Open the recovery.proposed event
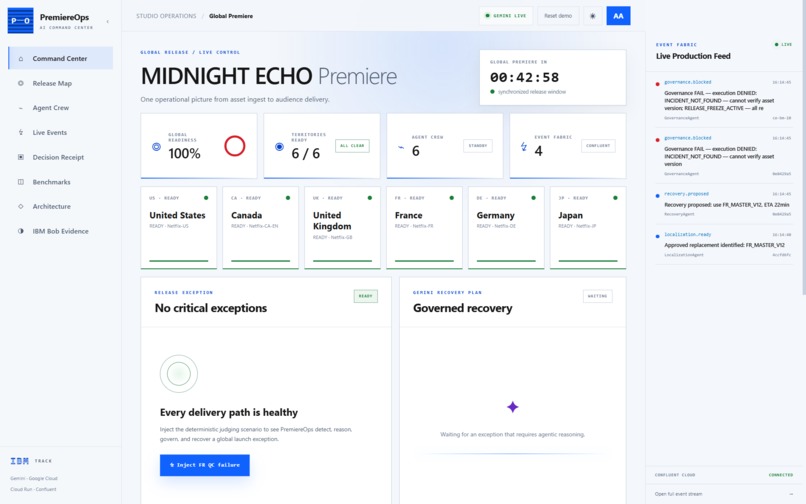 click(x=723, y=204)
